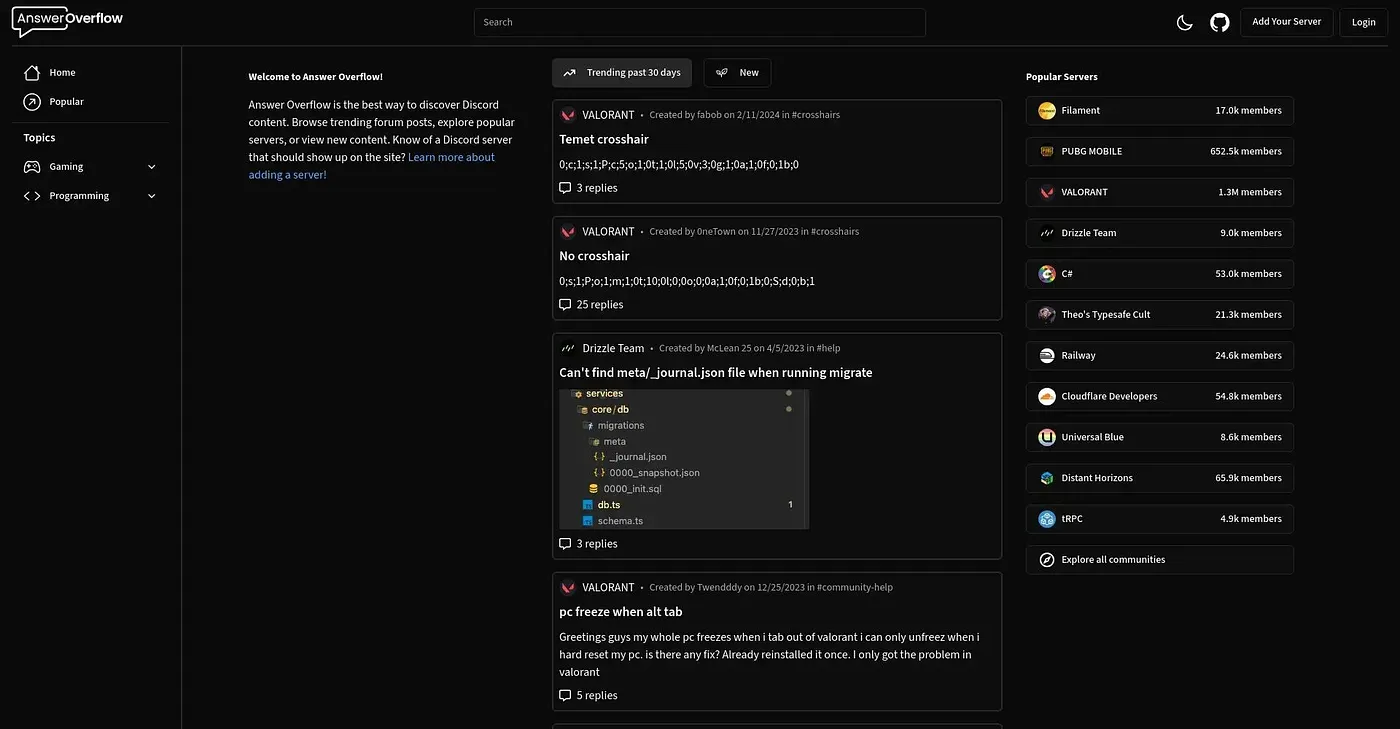Open the Distant Horizons server icon

pyautogui.click(x=1047, y=478)
